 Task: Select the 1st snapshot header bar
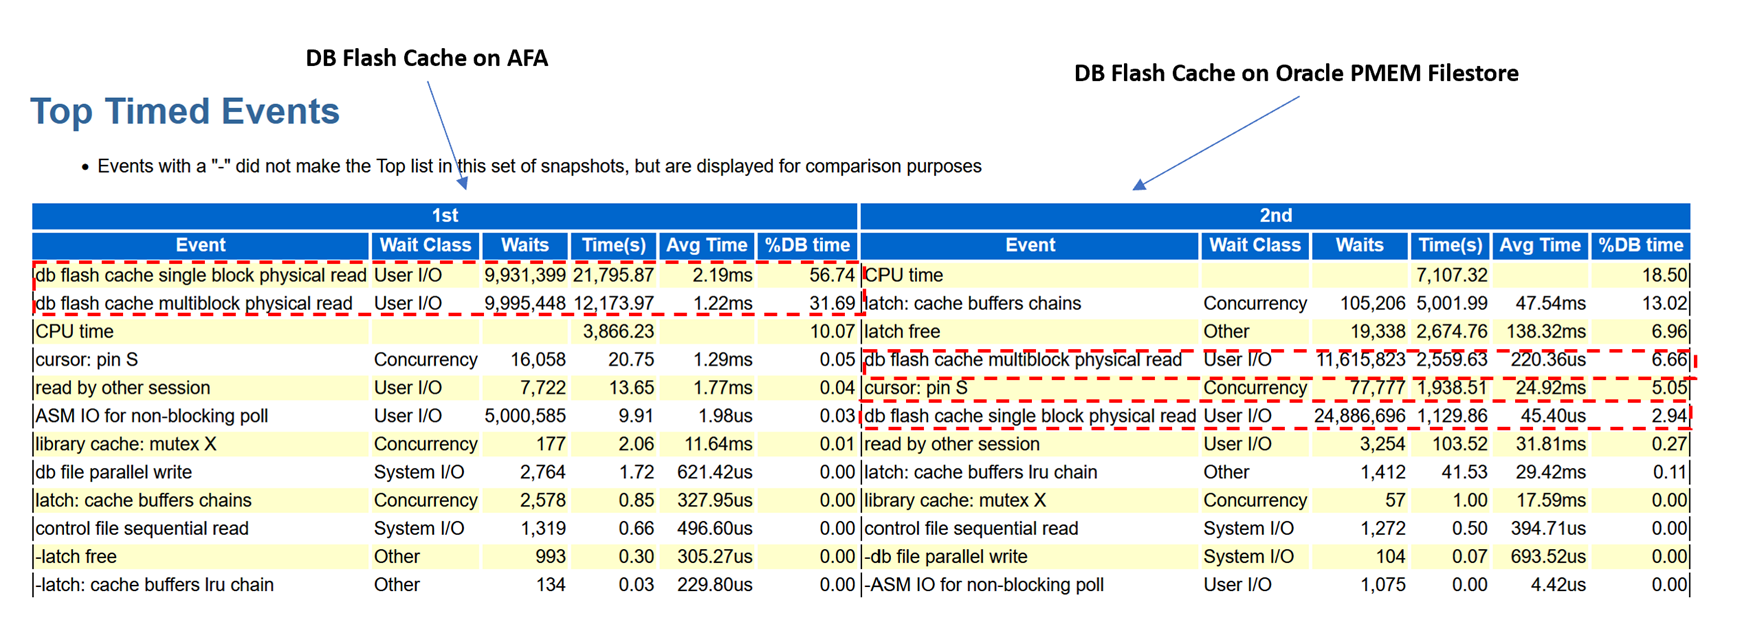tap(445, 215)
